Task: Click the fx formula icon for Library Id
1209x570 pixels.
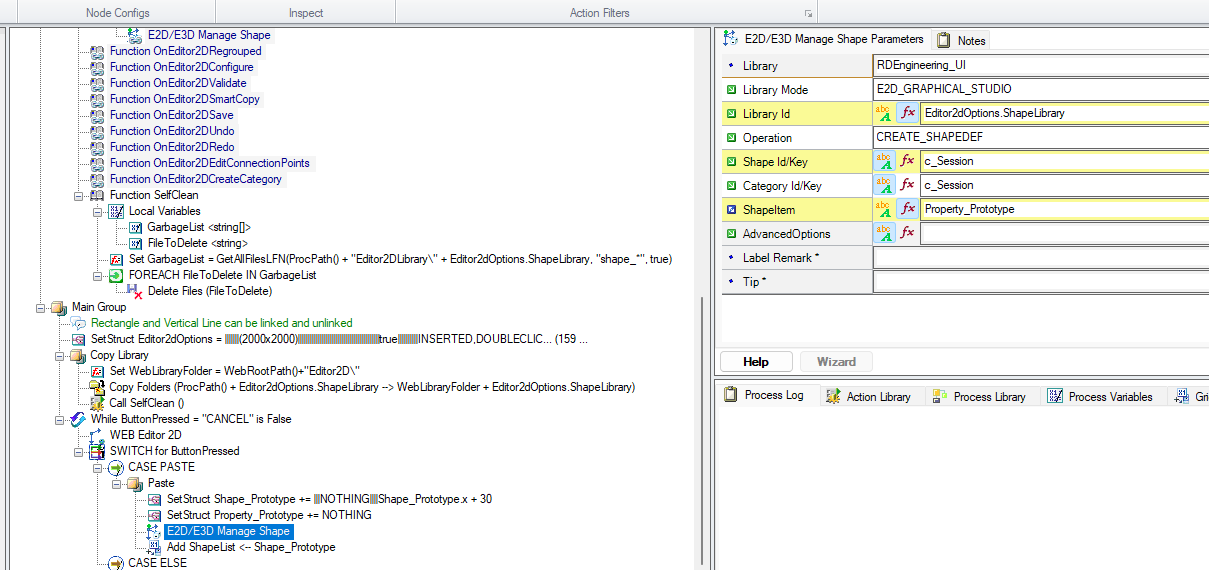Action: (908, 113)
